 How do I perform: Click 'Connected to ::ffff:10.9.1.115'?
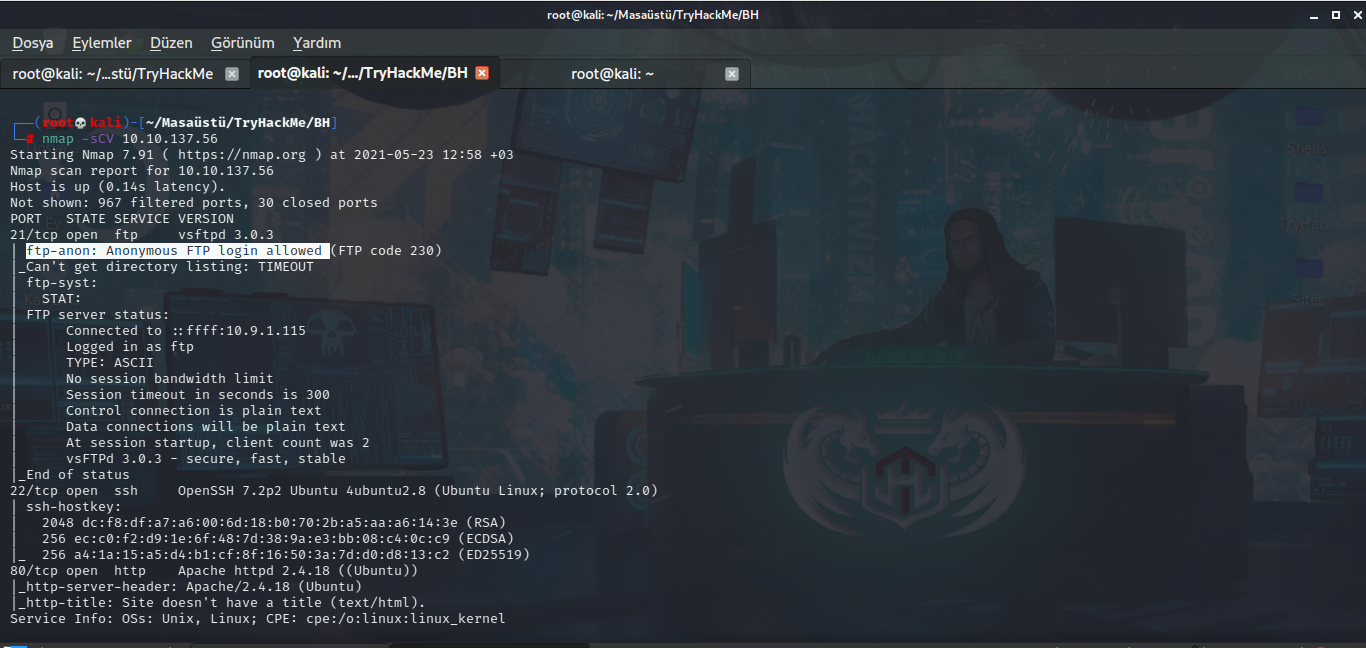[x=186, y=331]
